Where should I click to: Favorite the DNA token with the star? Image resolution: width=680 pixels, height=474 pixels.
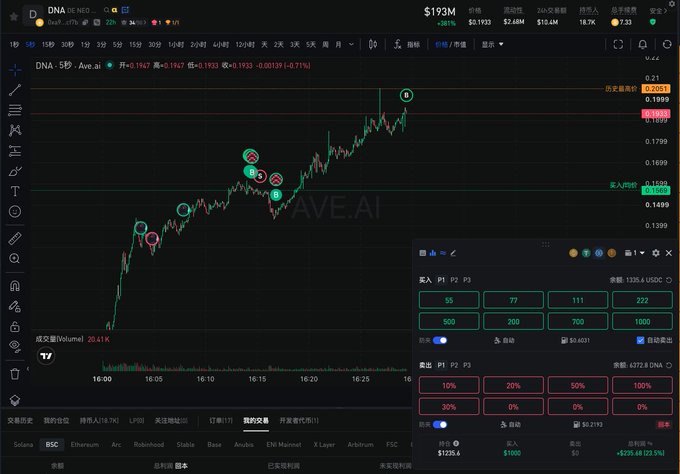tap(13, 17)
